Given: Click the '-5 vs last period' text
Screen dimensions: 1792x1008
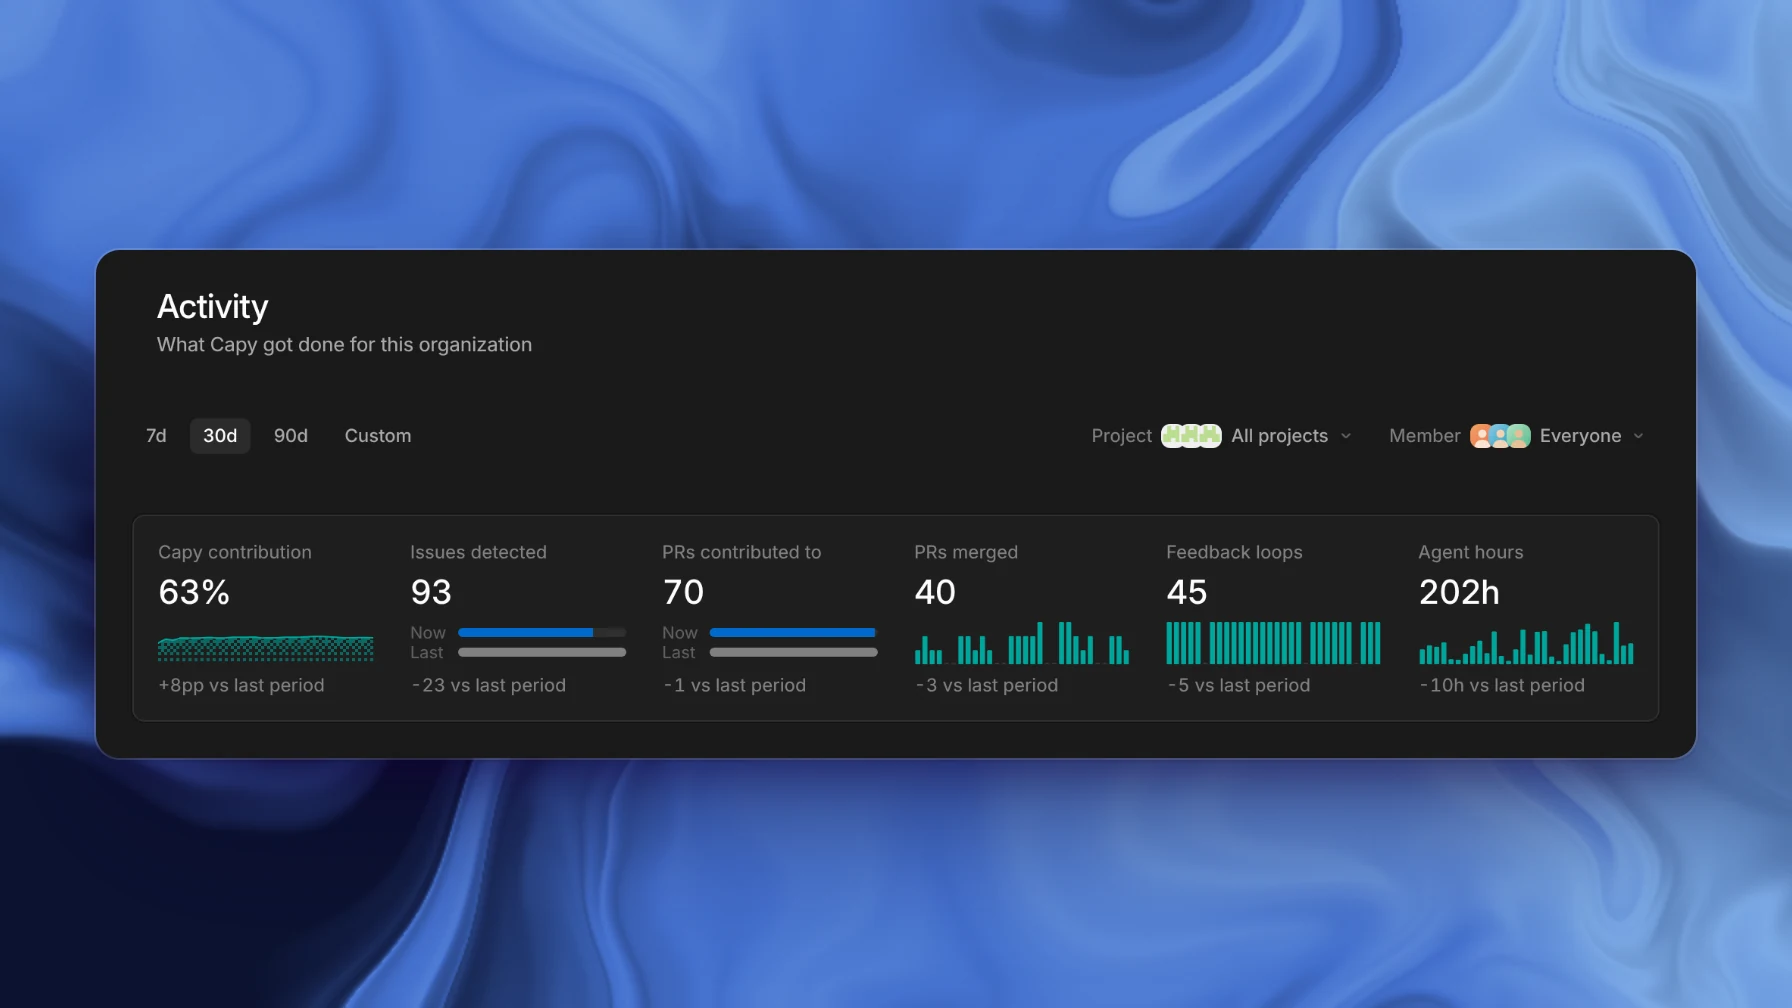Looking at the screenshot, I should point(1238,685).
